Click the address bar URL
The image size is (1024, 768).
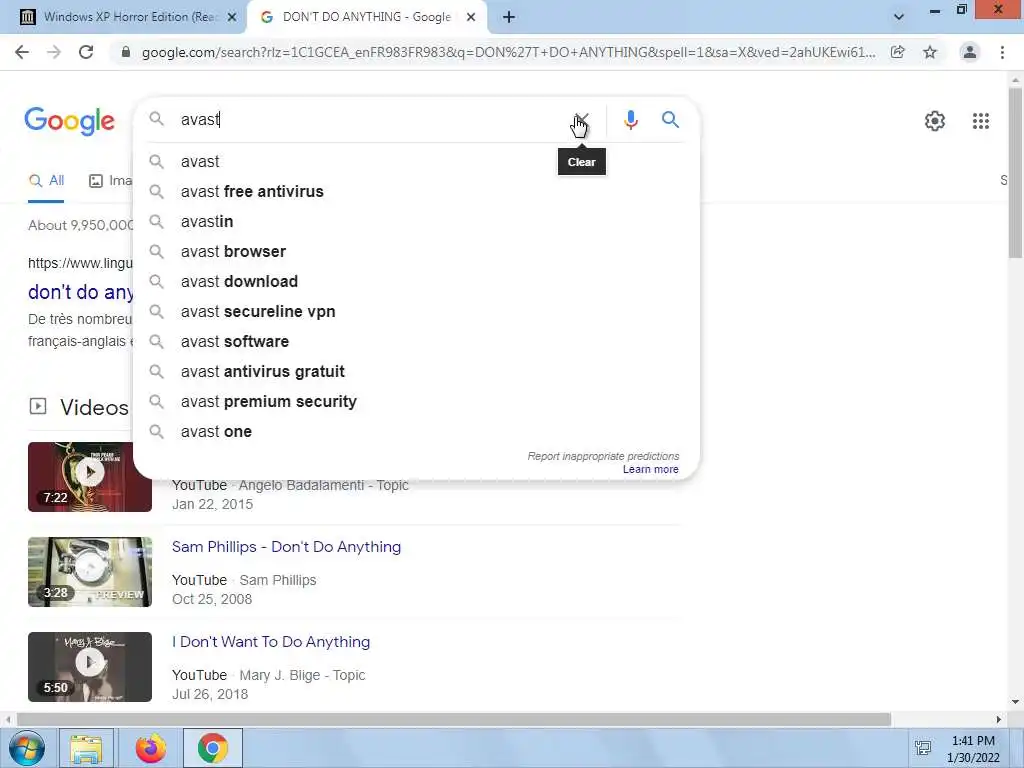pos(508,52)
